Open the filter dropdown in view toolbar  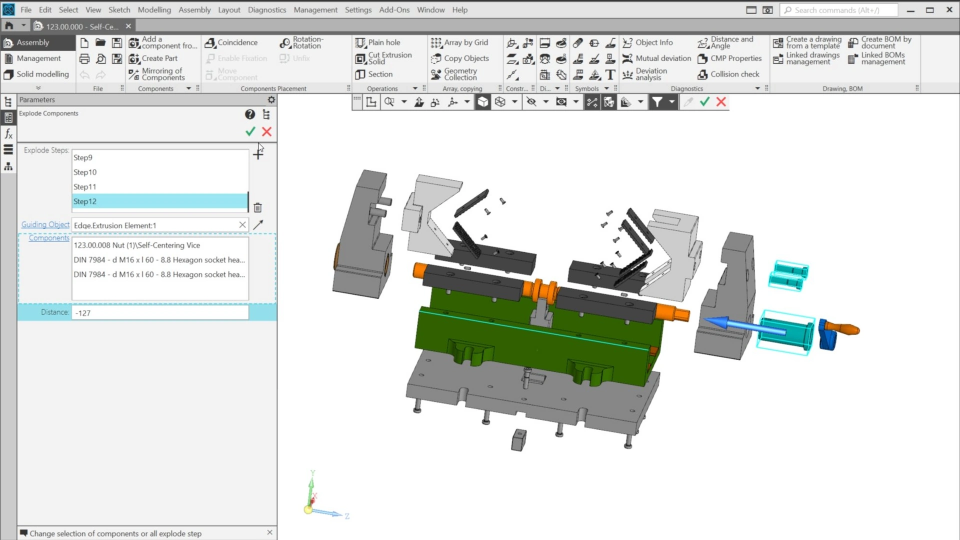[671, 102]
